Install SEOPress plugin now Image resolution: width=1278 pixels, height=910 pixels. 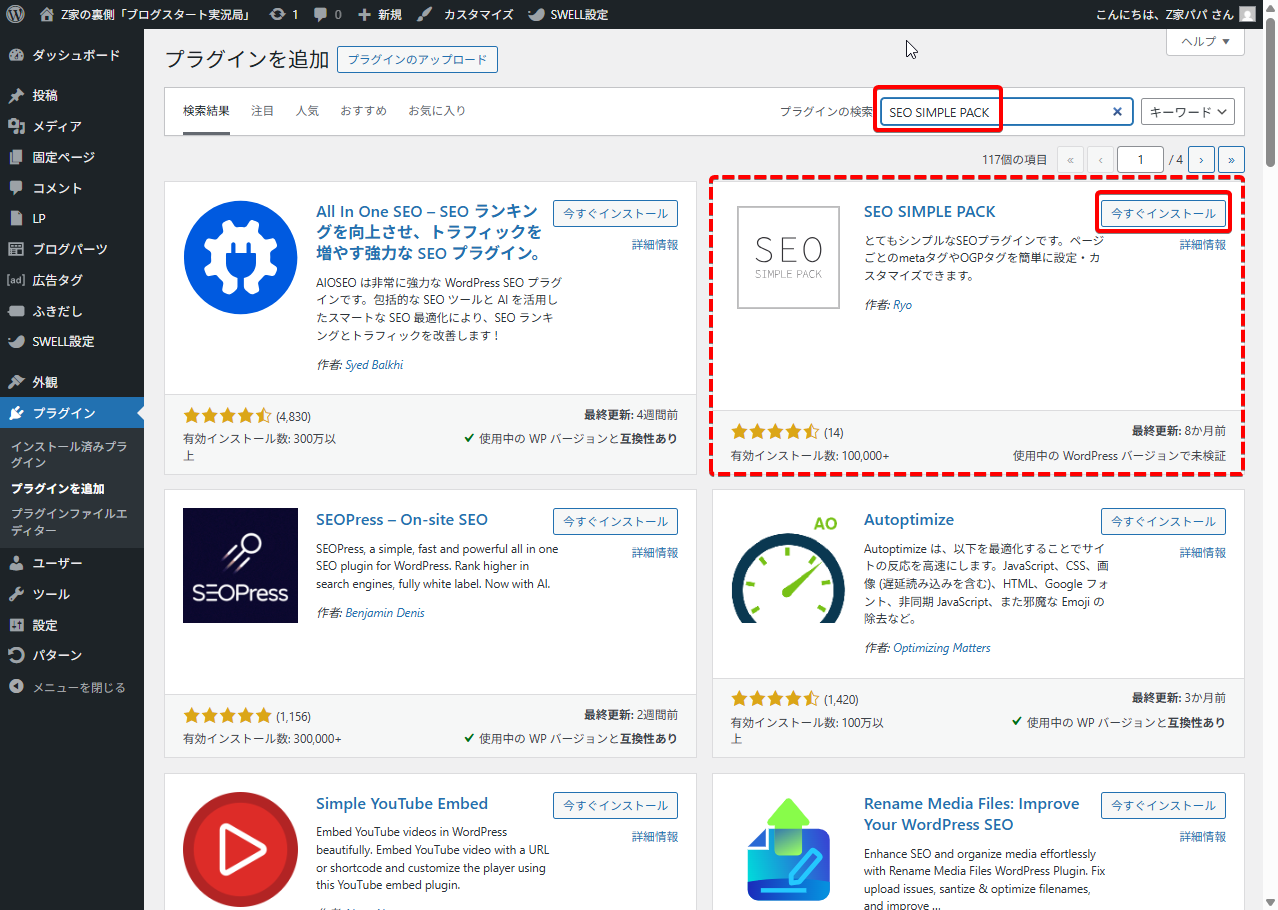coord(615,521)
